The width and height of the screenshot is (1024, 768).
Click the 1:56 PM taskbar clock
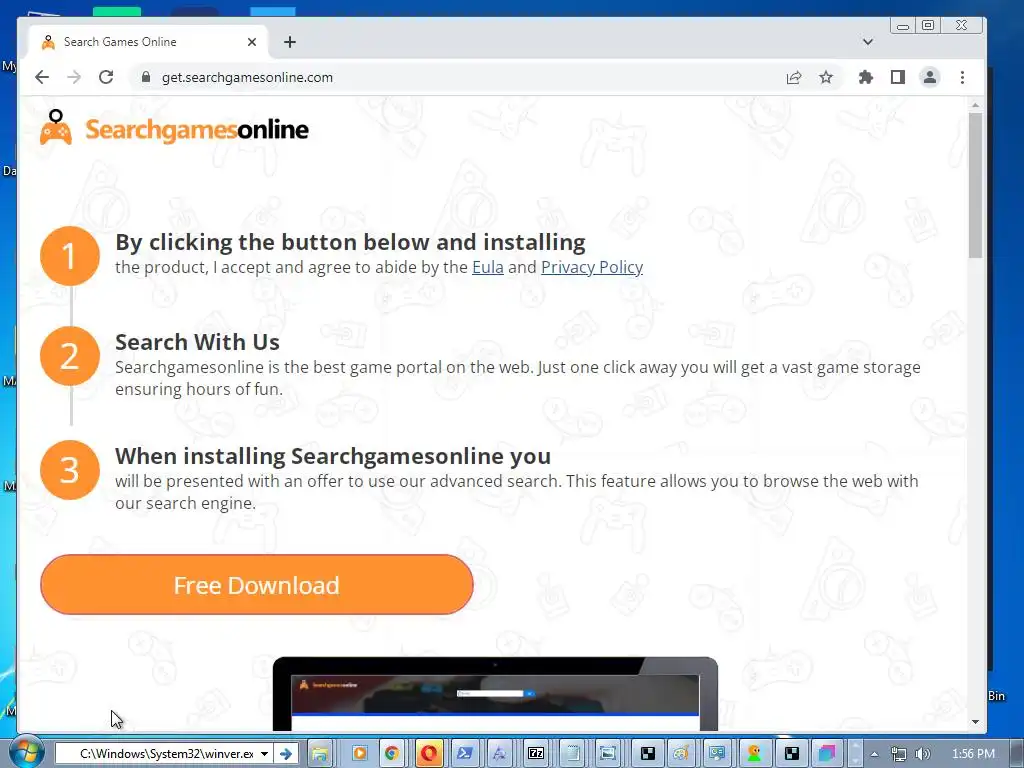click(973, 754)
